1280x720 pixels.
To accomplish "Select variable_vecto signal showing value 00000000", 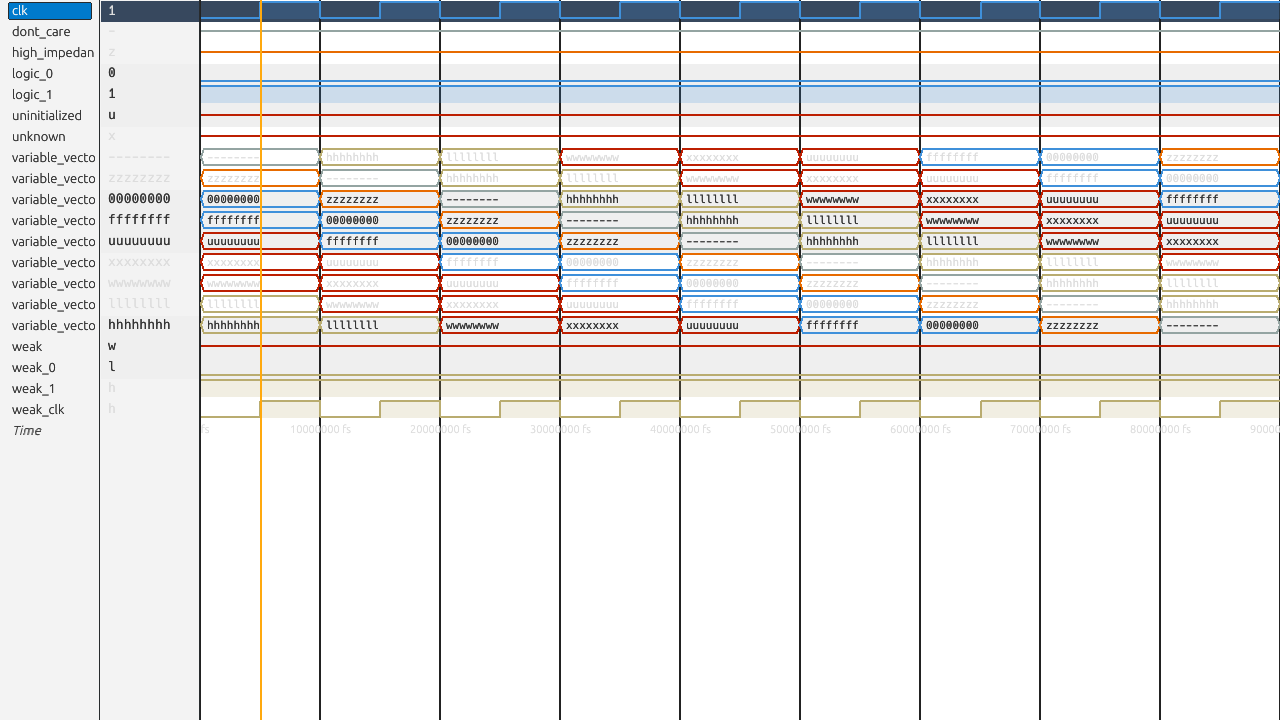I will point(53,200).
